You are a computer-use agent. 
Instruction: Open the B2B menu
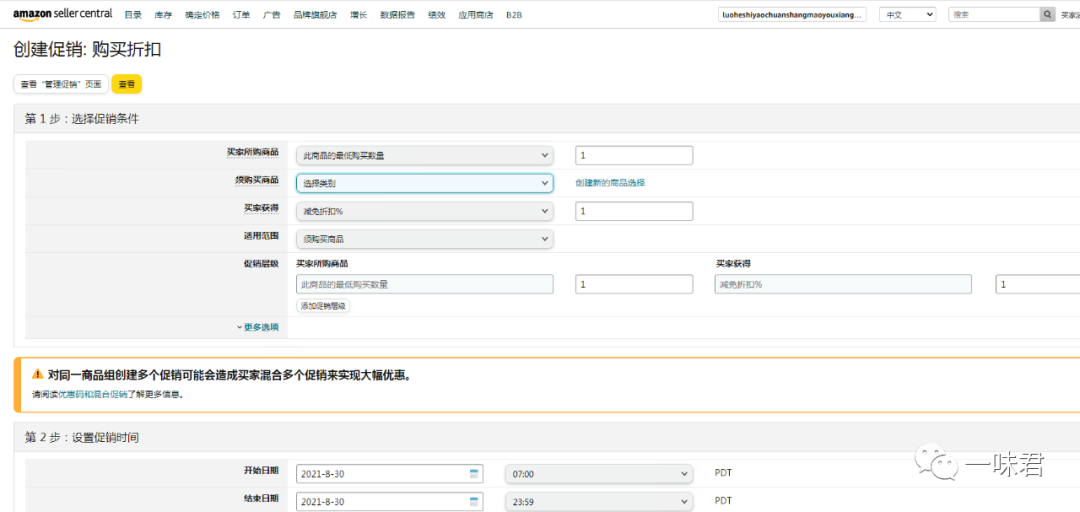click(x=514, y=14)
